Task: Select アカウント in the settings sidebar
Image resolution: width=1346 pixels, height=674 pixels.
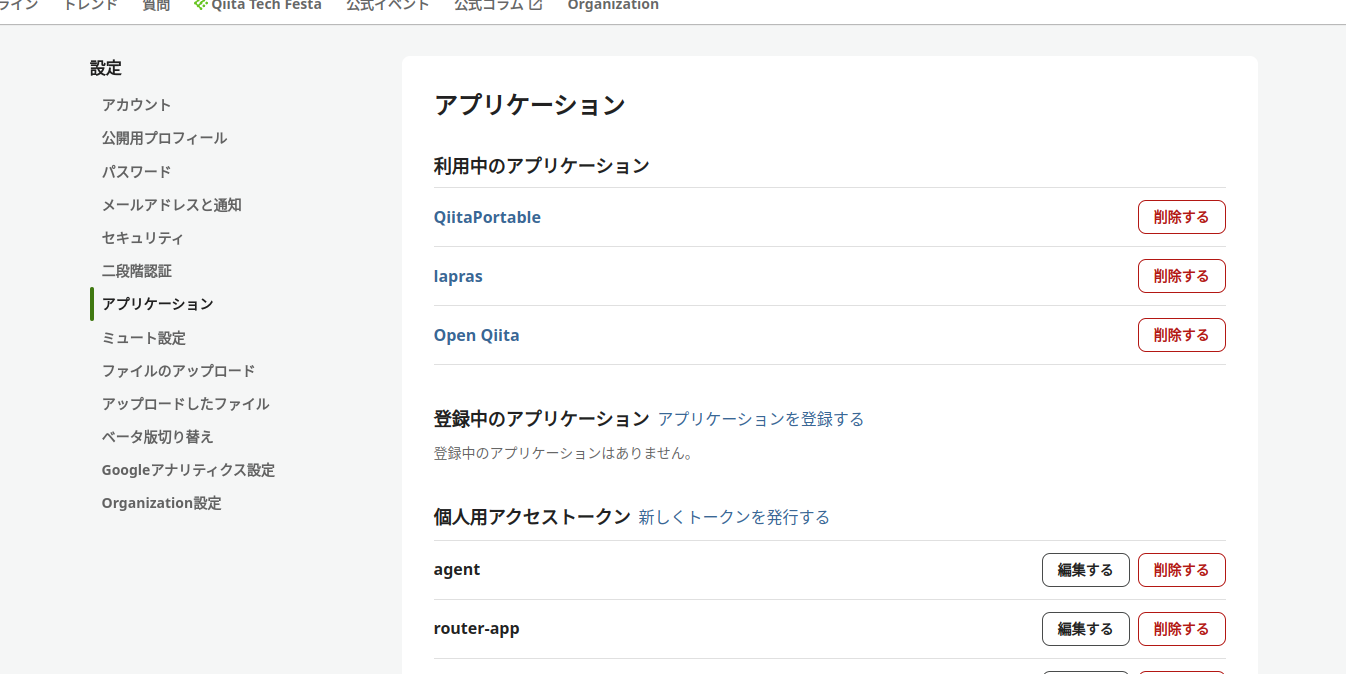Action: pyautogui.click(x=136, y=104)
